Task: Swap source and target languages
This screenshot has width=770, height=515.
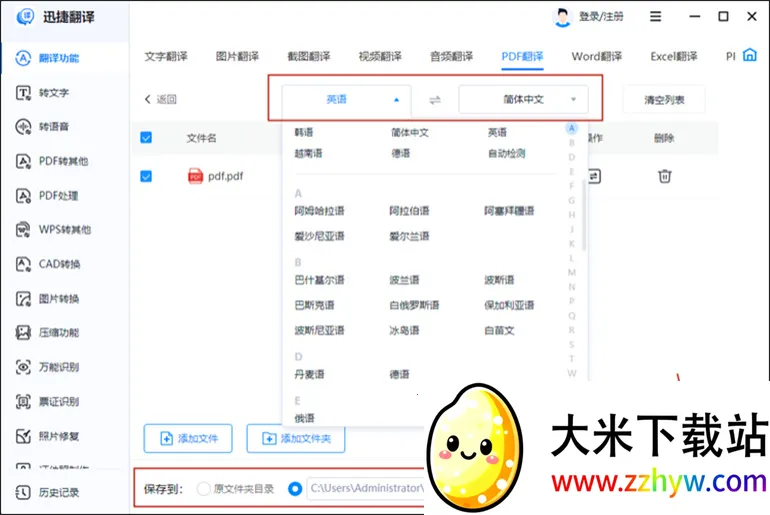Action: (x=435, y=100)
